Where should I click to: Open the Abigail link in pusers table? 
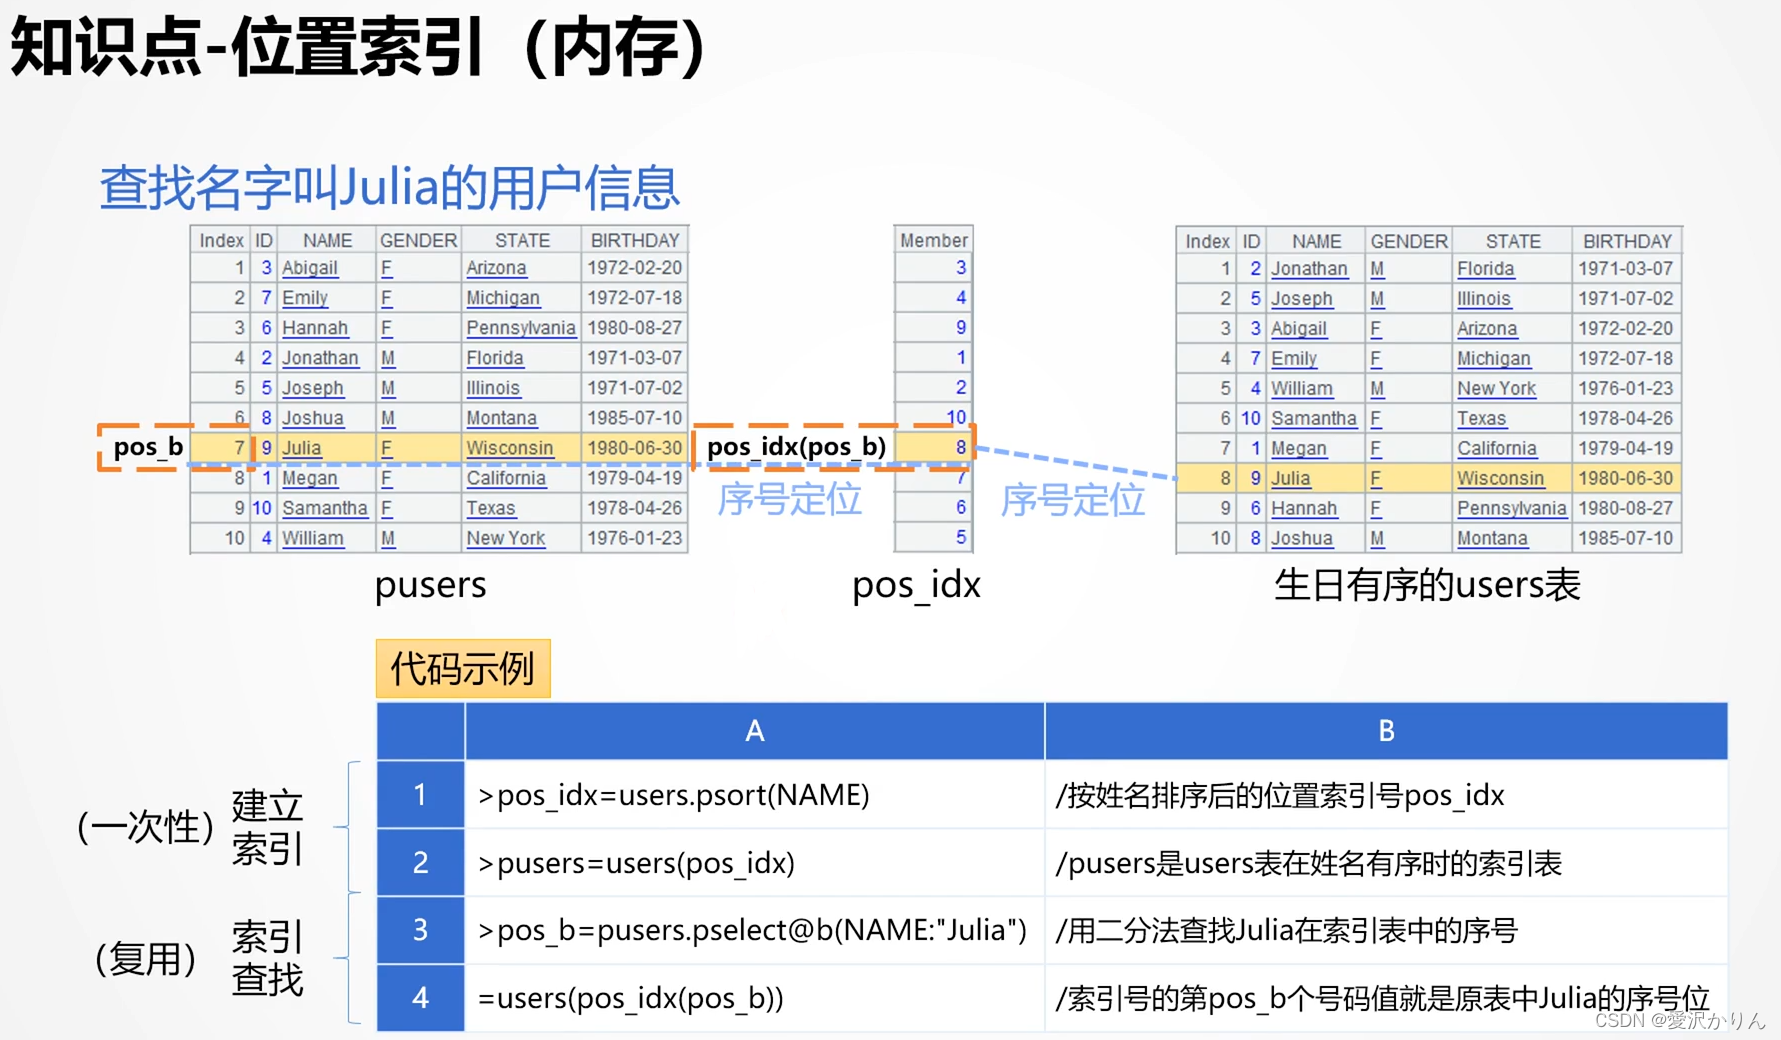click(310, 267)
